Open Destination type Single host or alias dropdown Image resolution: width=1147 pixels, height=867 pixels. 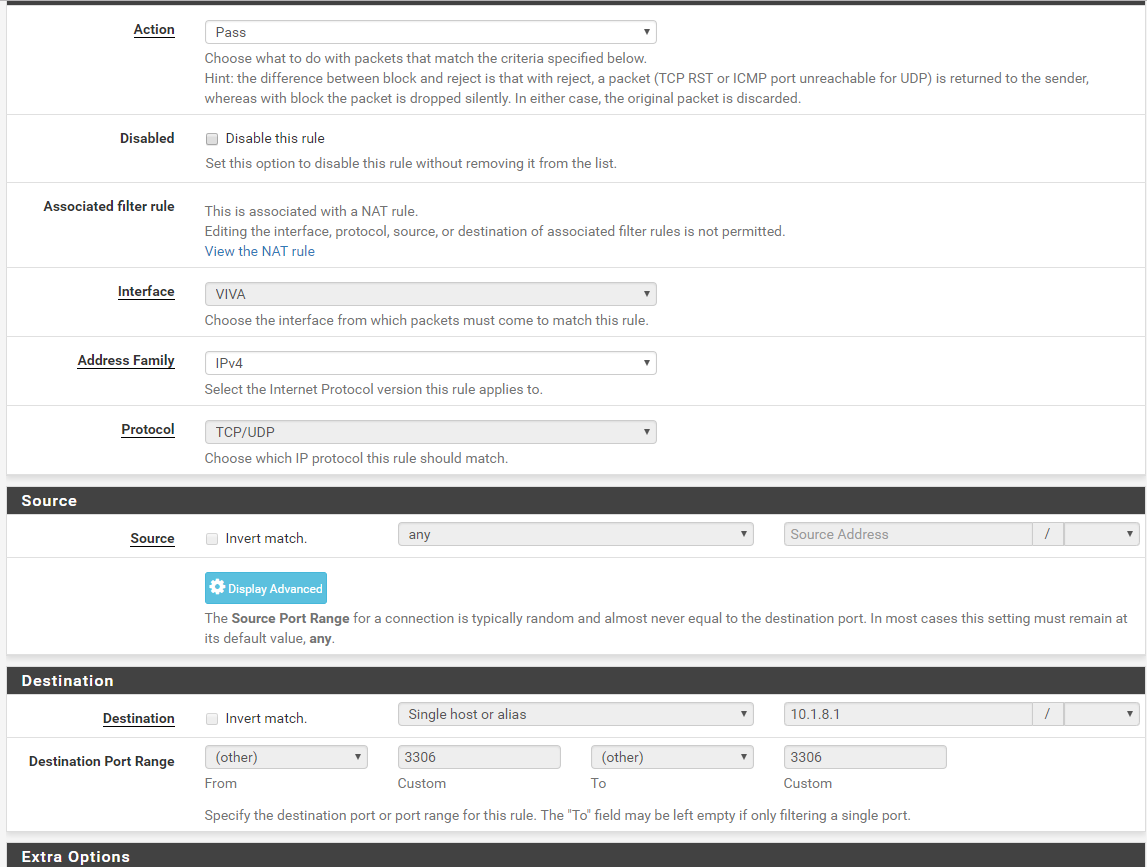[x=575, y=715]
